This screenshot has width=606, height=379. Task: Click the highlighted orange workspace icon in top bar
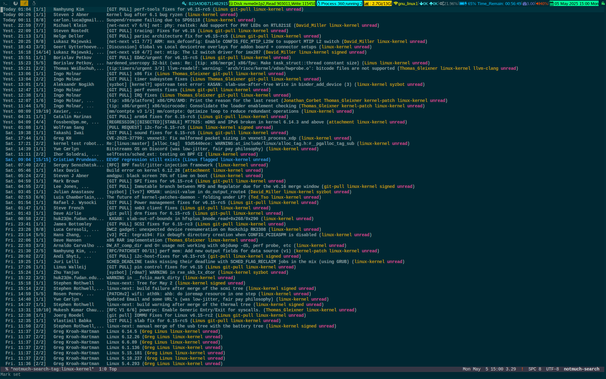[x=24, y=3]
